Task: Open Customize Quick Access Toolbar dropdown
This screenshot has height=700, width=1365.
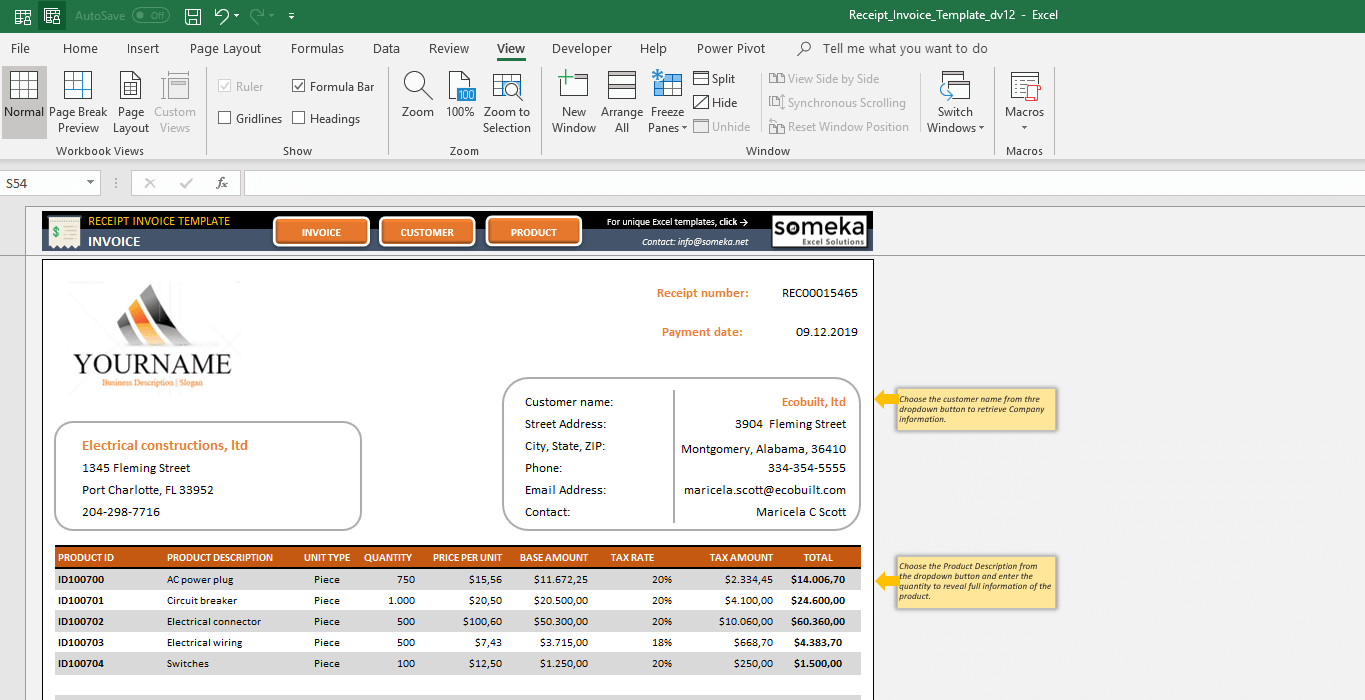Action: tap(291, 16)
